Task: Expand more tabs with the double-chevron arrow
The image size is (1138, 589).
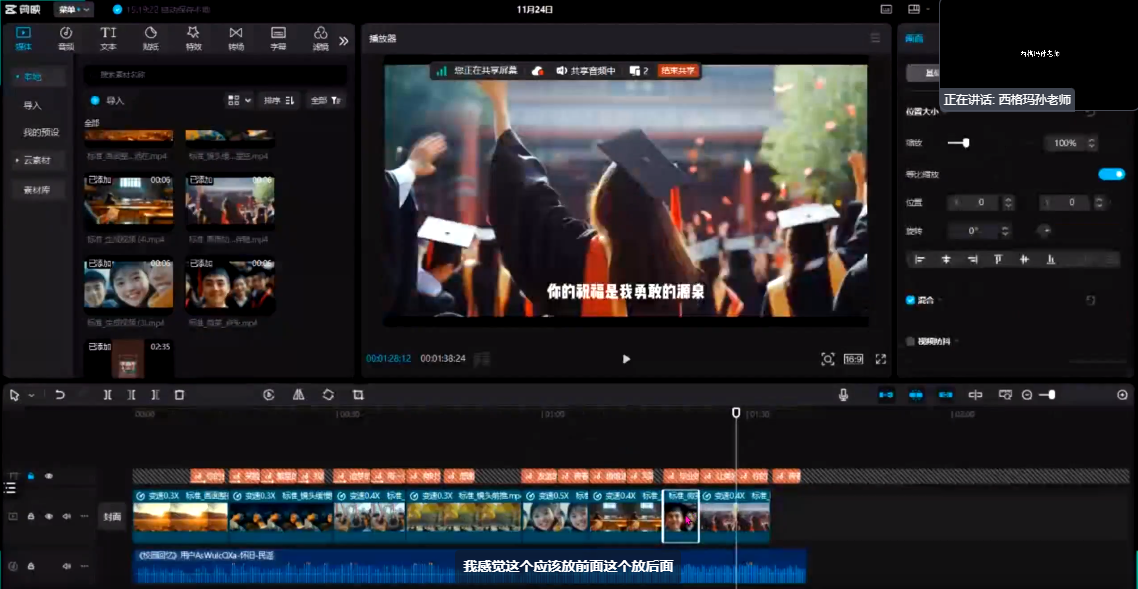Action: [343, 41]
